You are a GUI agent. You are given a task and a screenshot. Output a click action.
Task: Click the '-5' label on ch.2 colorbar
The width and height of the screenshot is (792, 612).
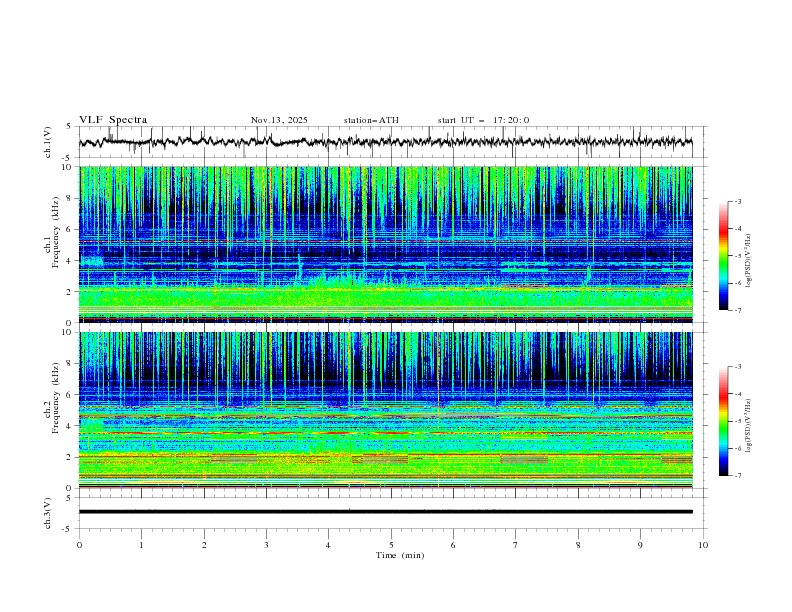coord(738,421)
